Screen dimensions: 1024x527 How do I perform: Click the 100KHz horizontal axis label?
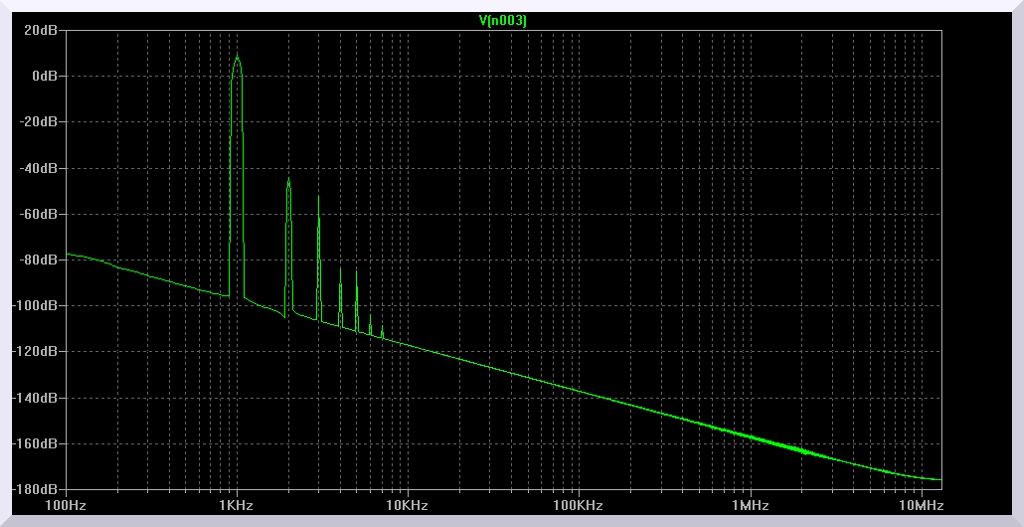pos(579,505)
